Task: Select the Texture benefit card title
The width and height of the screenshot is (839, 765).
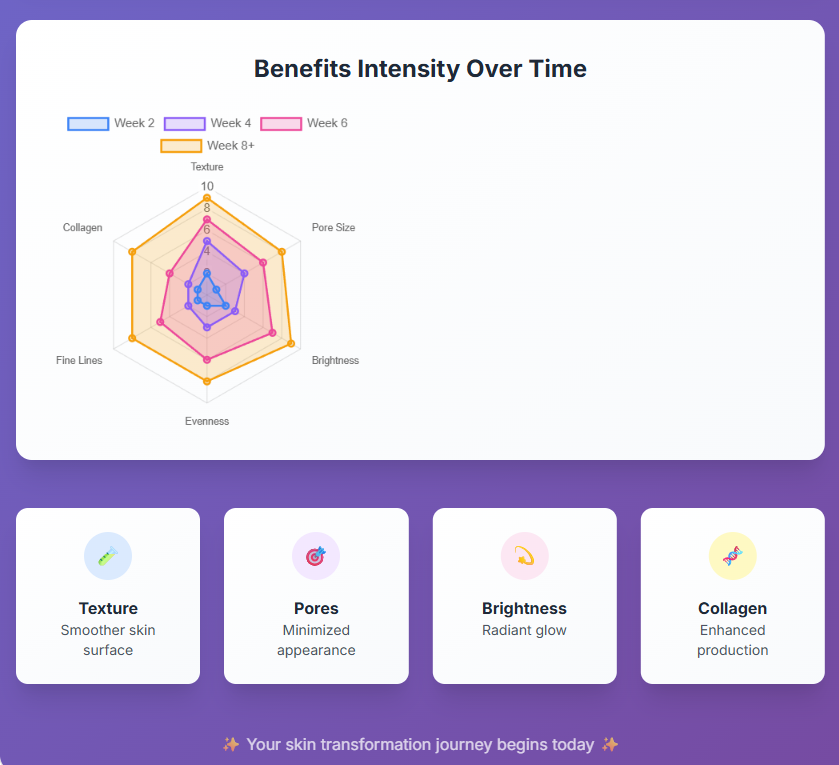Action: [108, 608]
